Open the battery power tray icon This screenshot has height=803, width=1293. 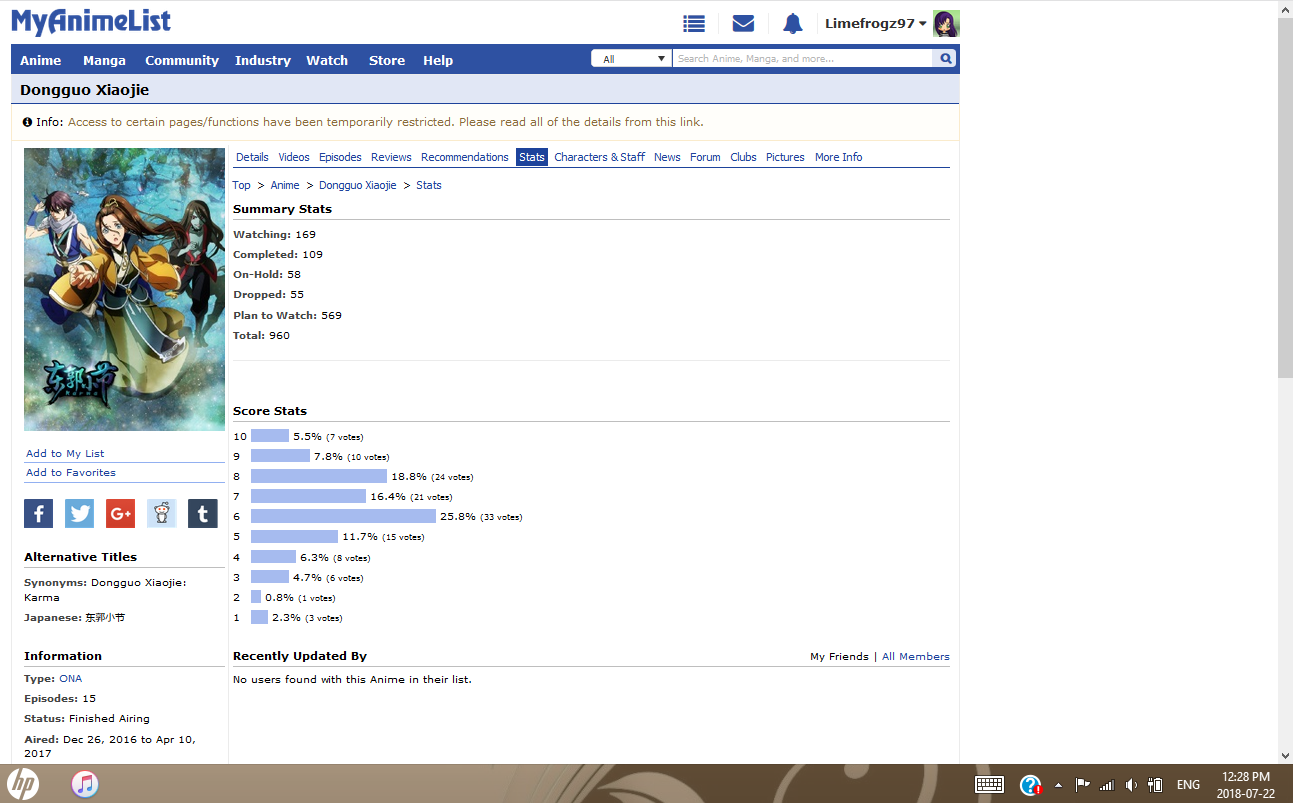[1155, 785]
